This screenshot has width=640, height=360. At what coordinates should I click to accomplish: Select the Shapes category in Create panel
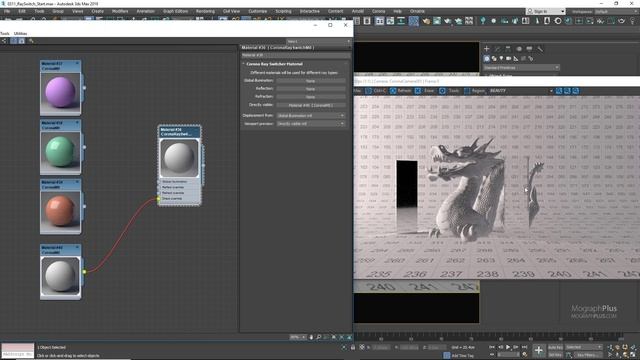click(x=494, y=59)
